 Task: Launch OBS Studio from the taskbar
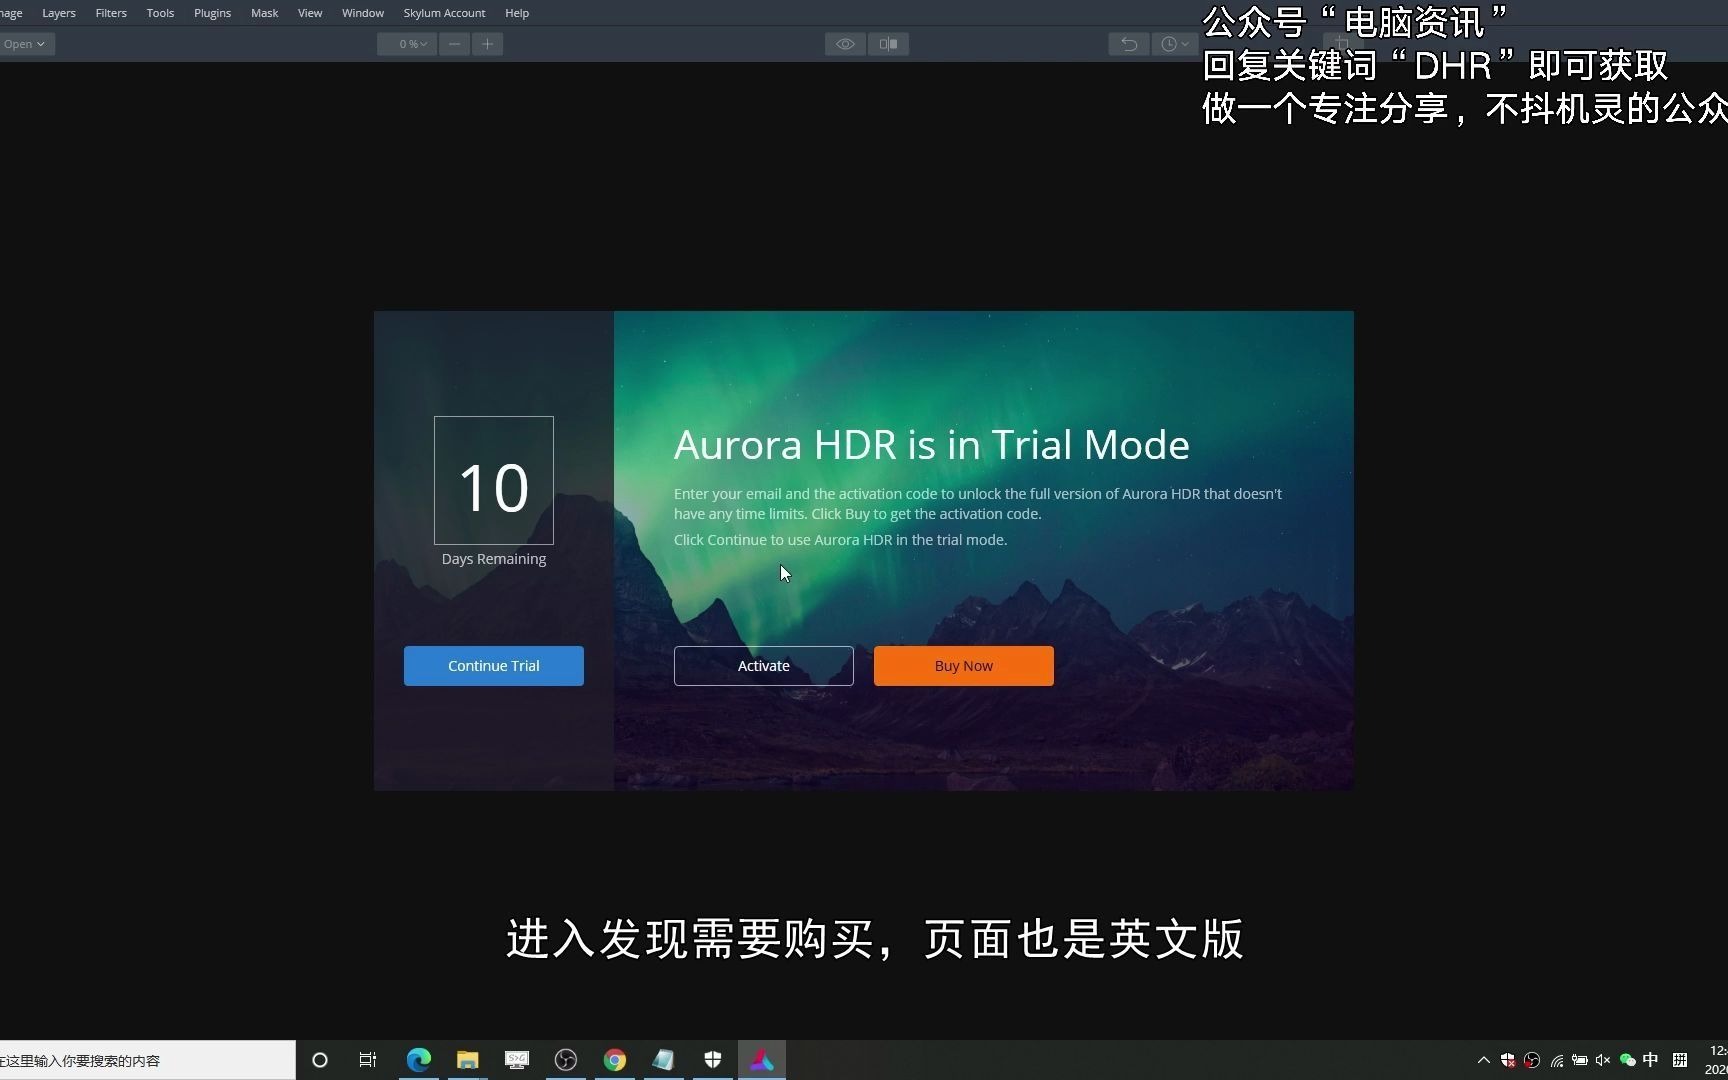tap(565, 1059)
